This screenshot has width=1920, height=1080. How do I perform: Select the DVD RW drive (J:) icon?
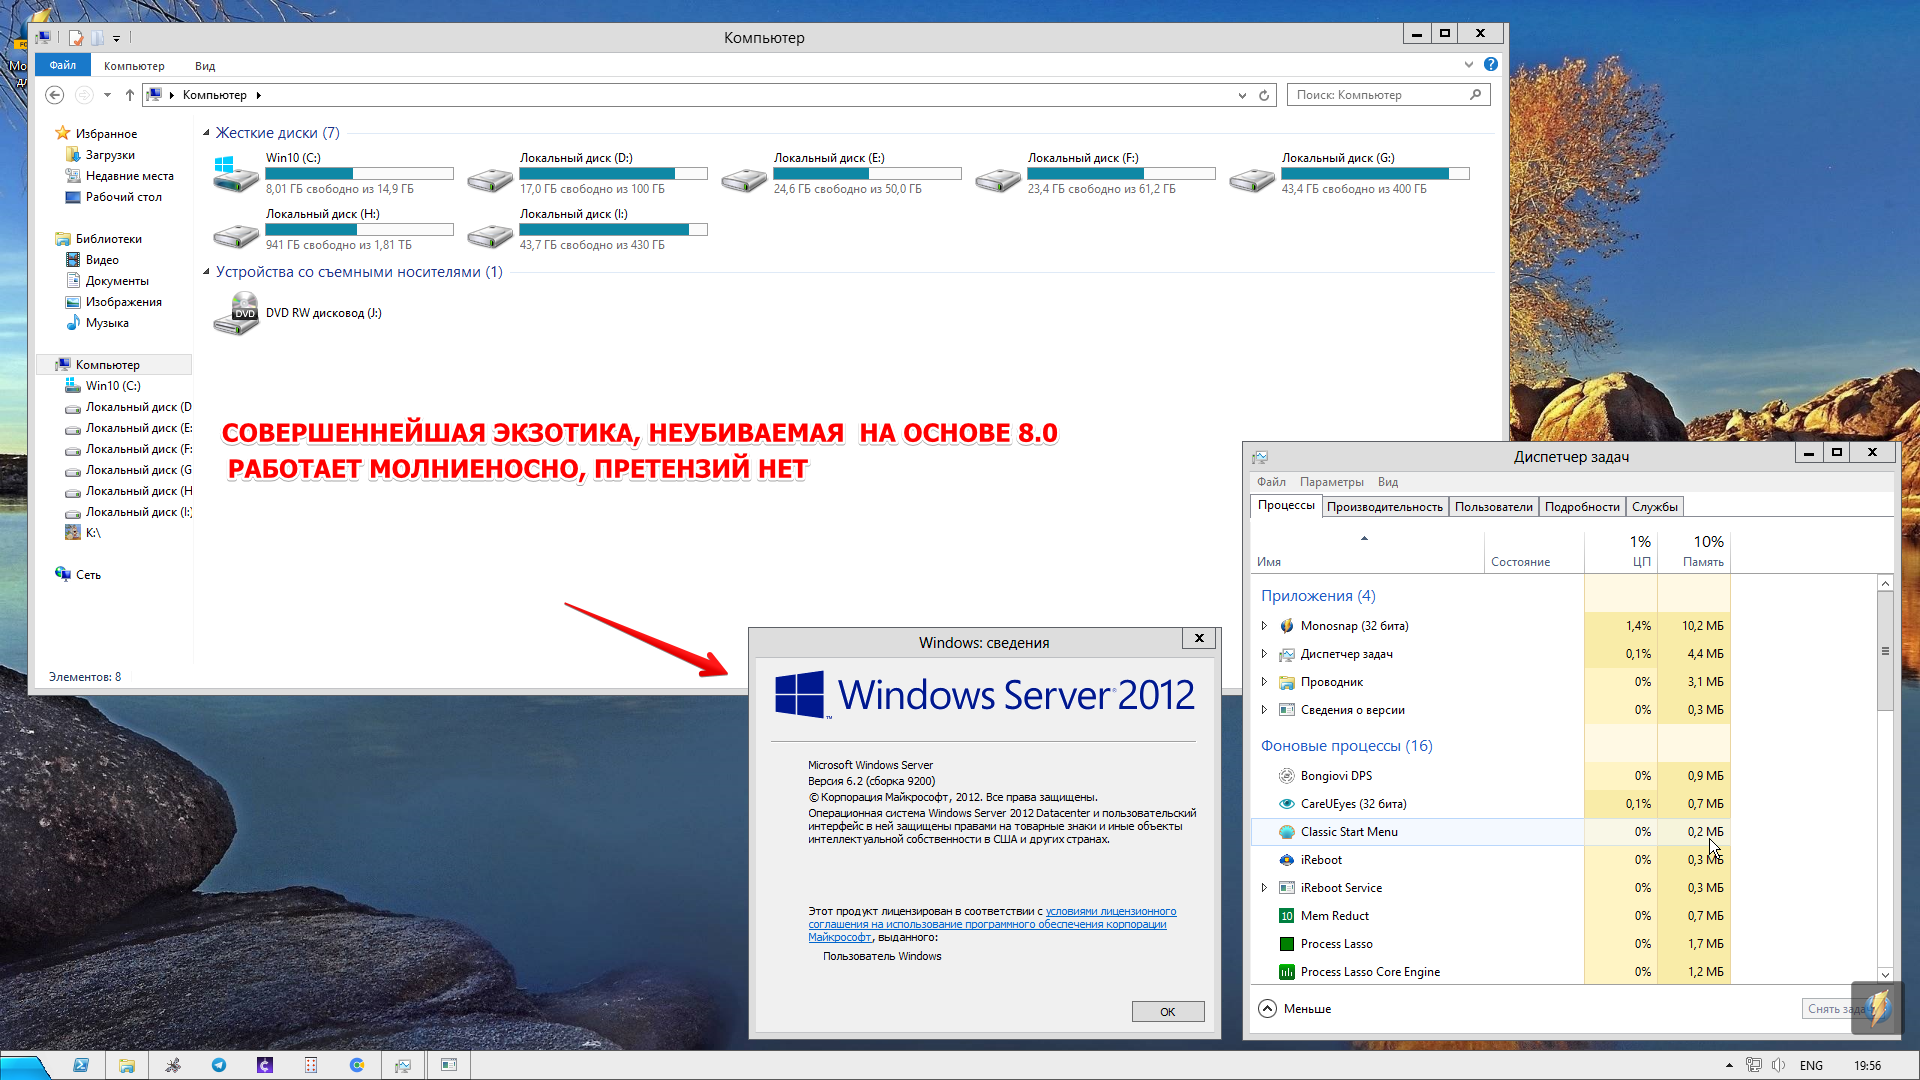point(236,313)
